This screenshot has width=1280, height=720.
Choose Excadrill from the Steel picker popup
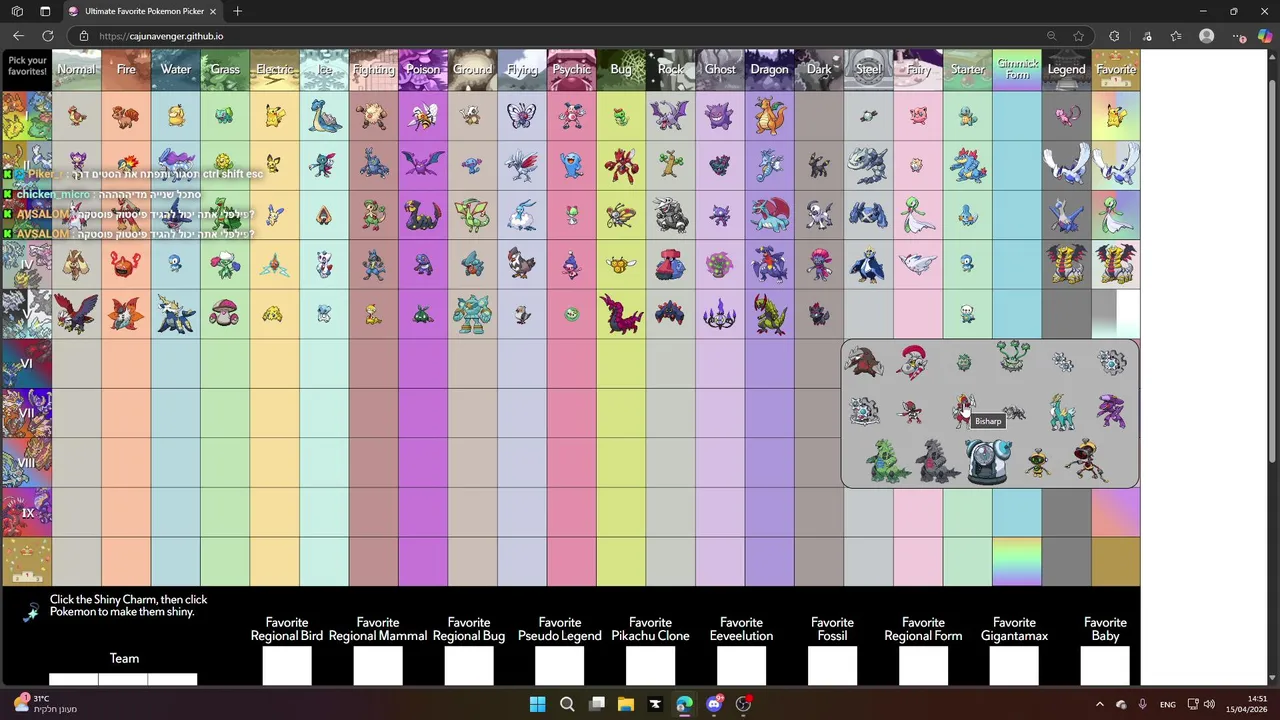[864, 361]
